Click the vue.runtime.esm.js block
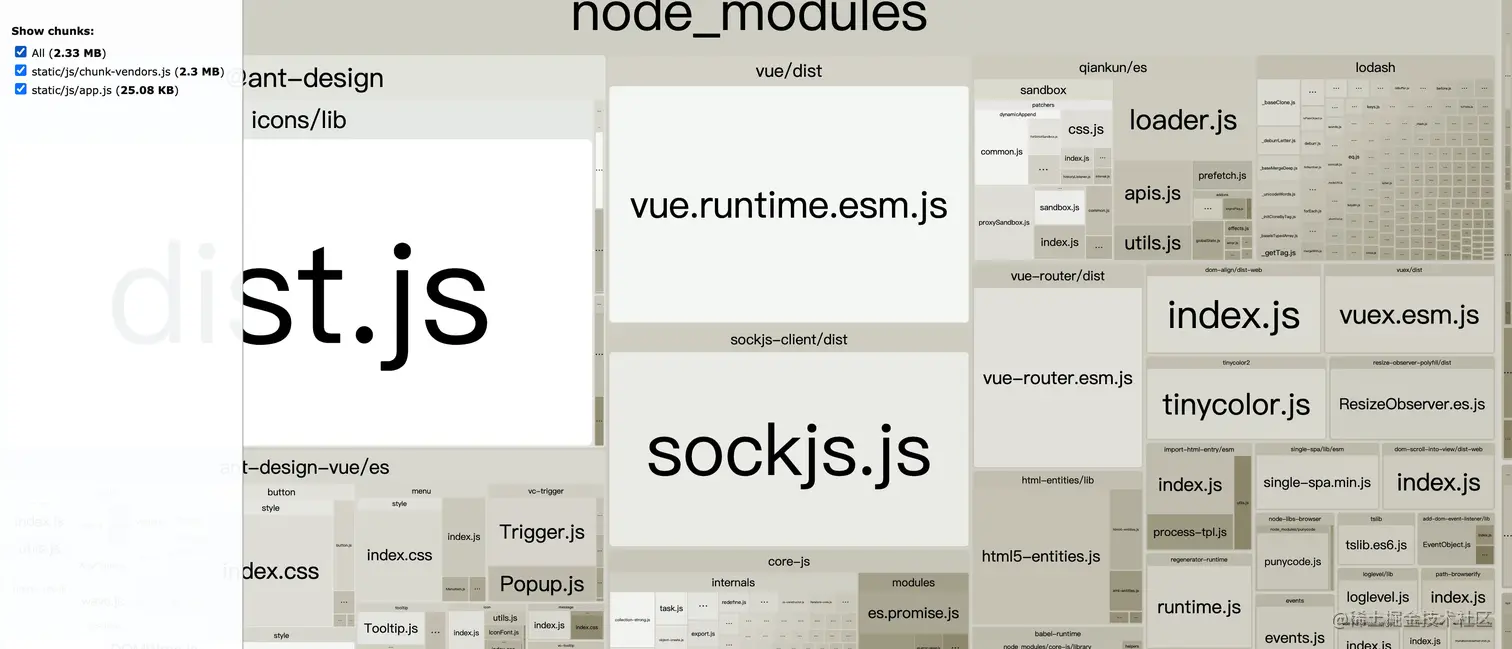This screenshot has height=649, width=1512. point(789,204)
